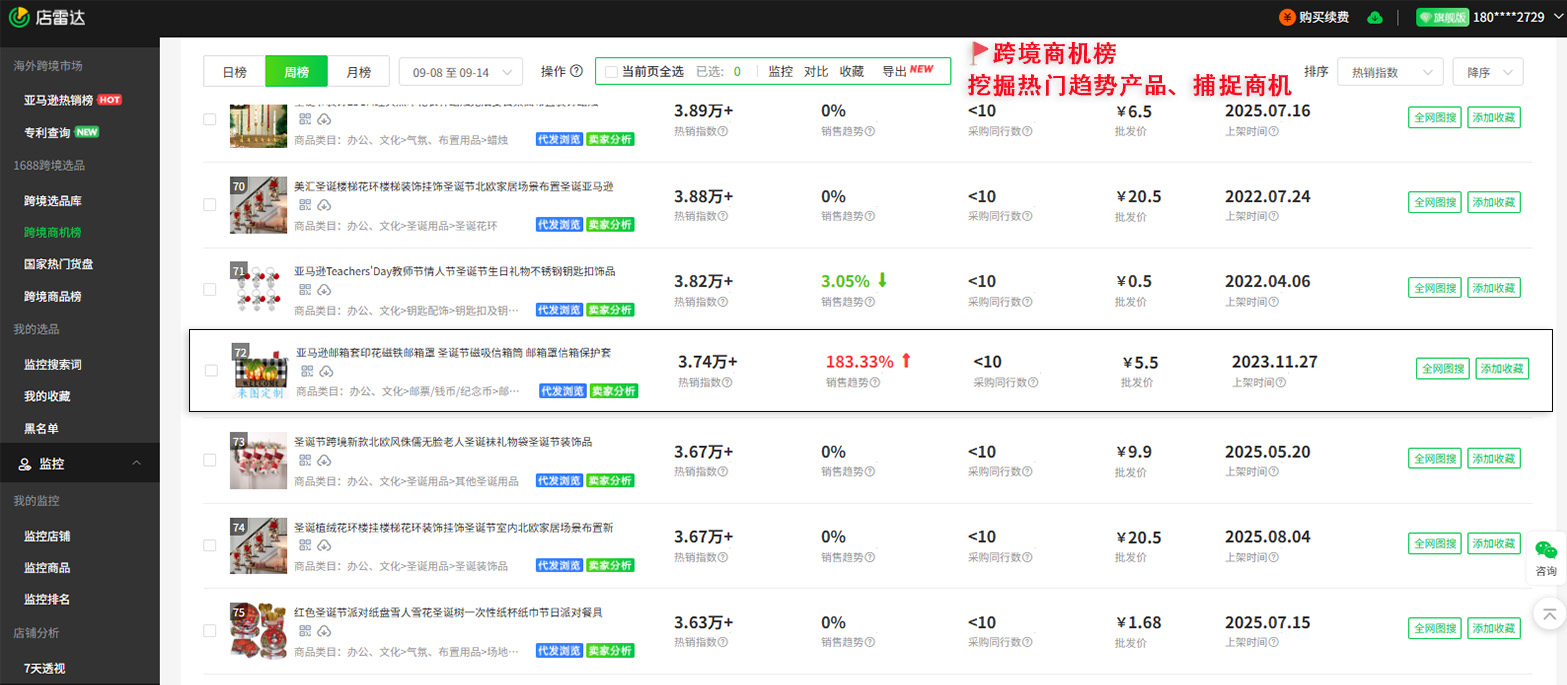The width and height of the screenshot is (1567, 685).
Task: Open the 热销指数 sort field dropdown
Action: point(1390,72)
